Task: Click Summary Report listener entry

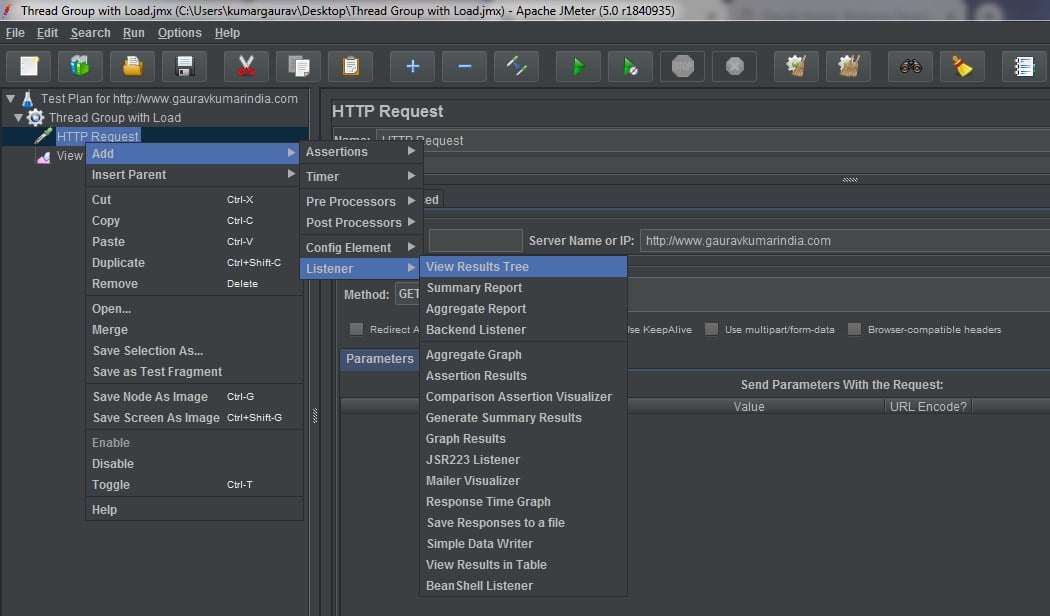Action: [474, 288]
